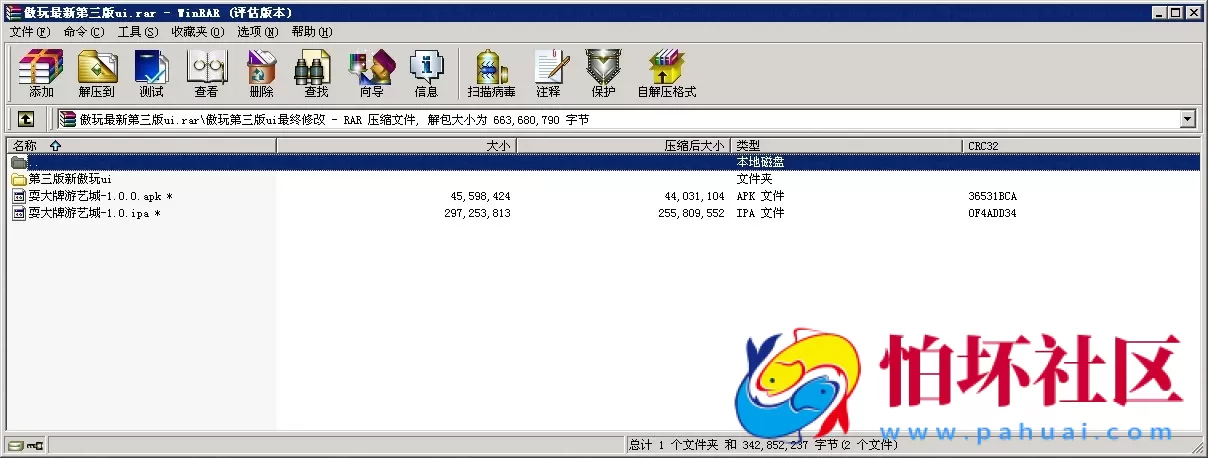Open the 工具 (Tools) menu
The width and height of the screenshot is (1208, 458).
point(138,32)
